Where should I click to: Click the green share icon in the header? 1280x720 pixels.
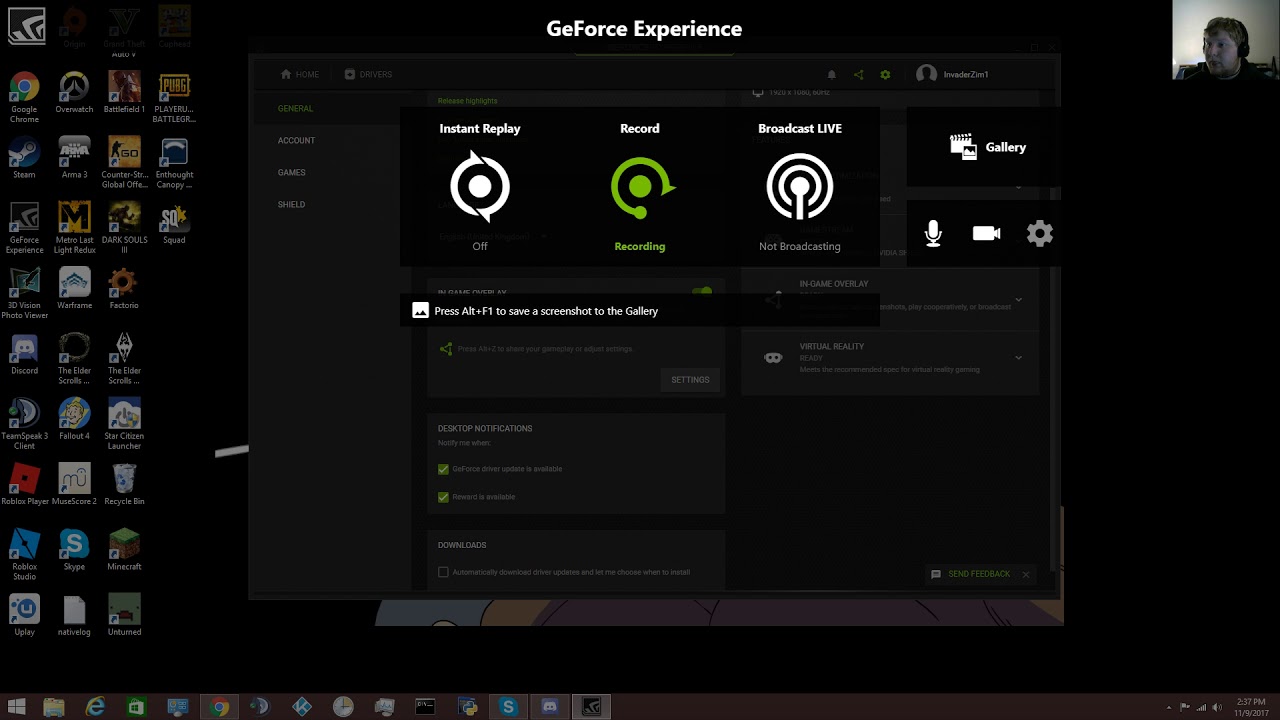(858, 74)
